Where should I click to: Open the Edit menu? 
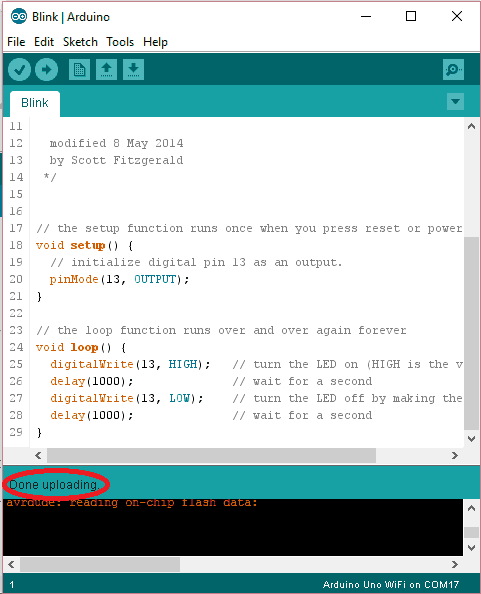[x=44, y=42]
